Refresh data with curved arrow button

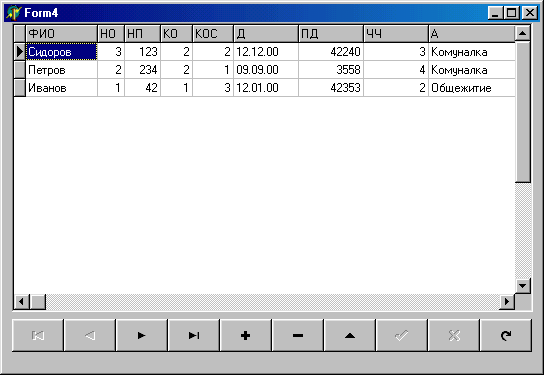pyautogui.click(x=506, y=335)
